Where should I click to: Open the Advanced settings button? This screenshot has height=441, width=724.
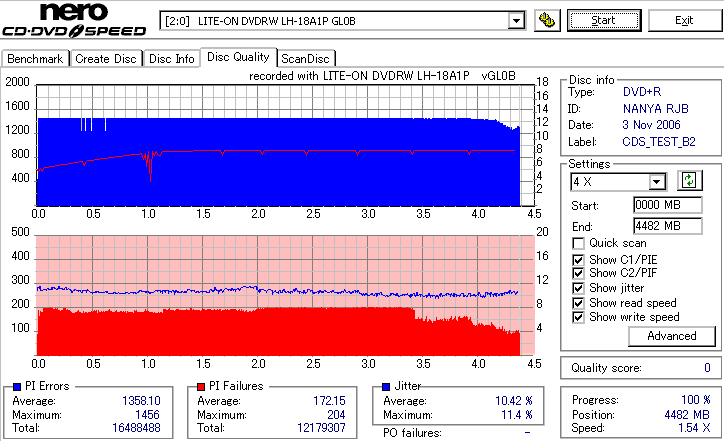pos(672,336)
